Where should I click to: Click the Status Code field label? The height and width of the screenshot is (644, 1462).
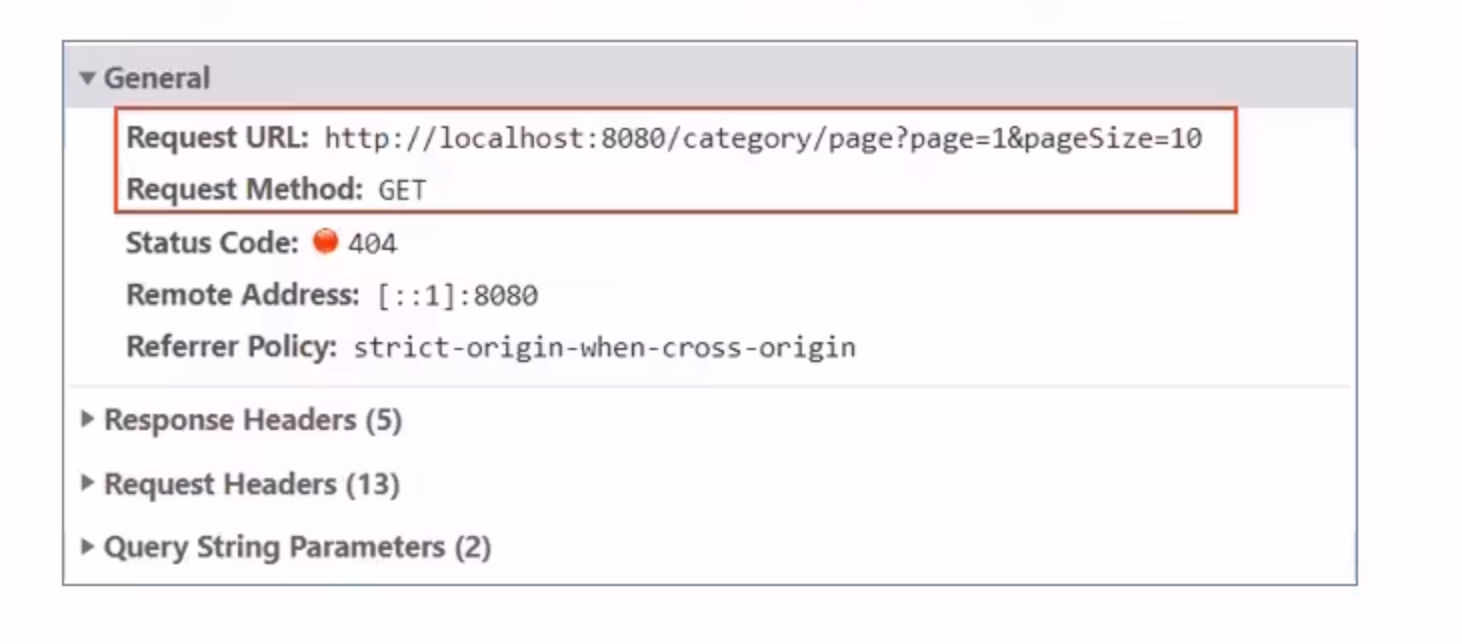(213, 242)
